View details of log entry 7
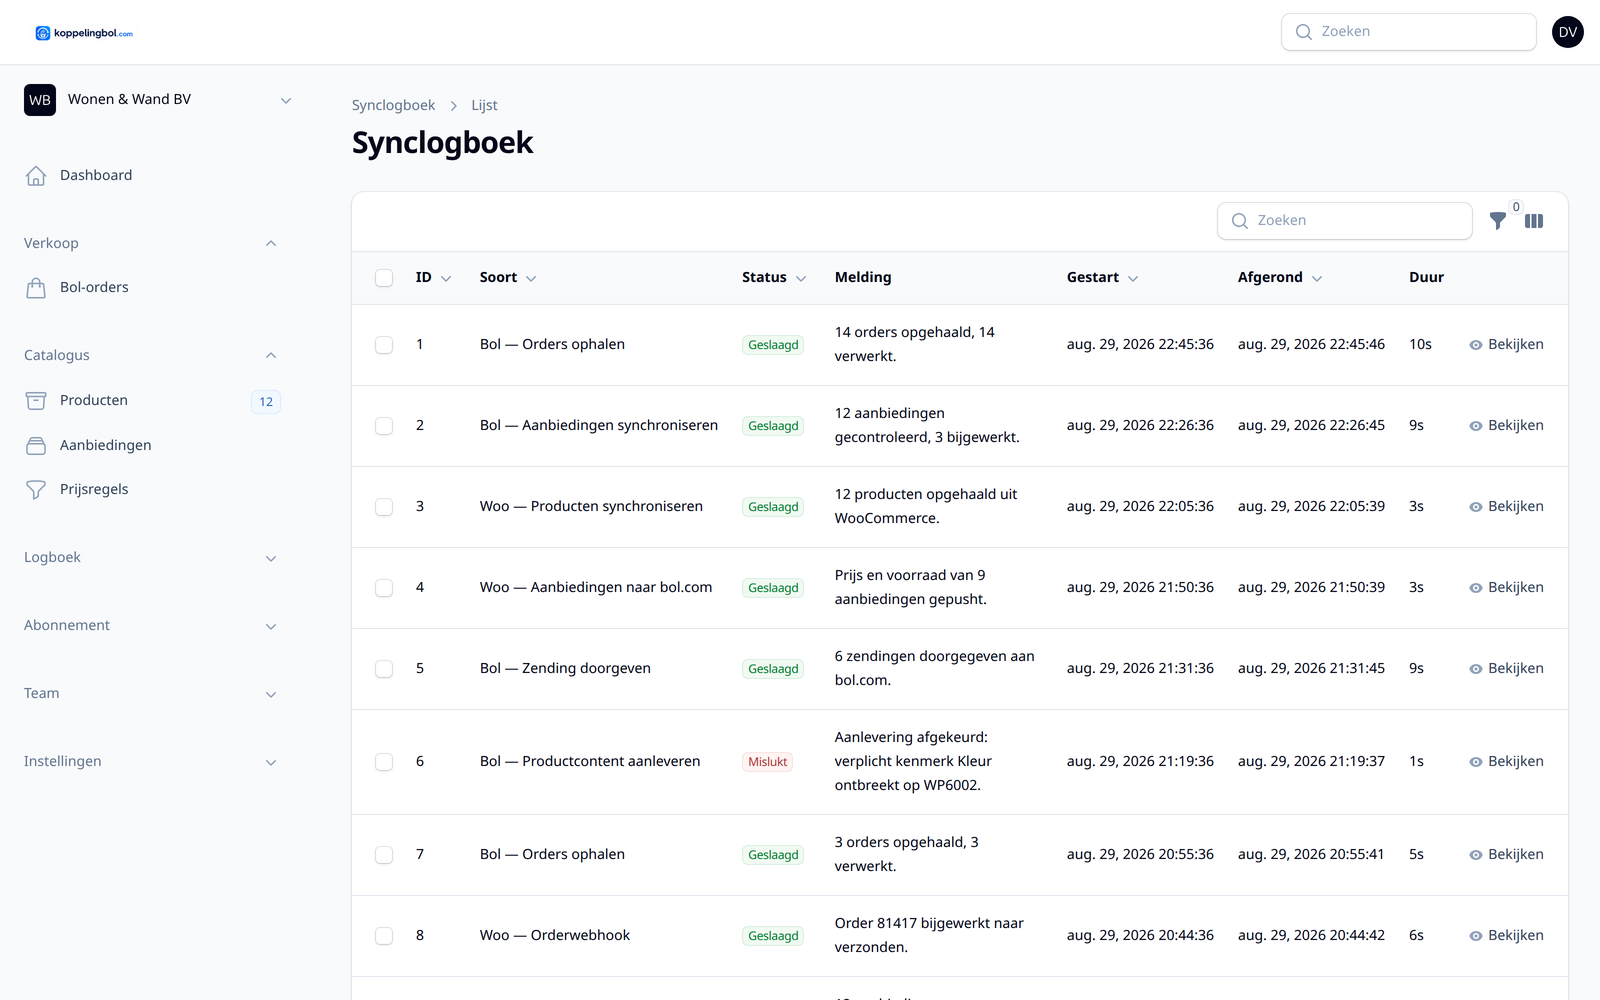This screenshot has width=1600, height=1000. (1506, 855)
